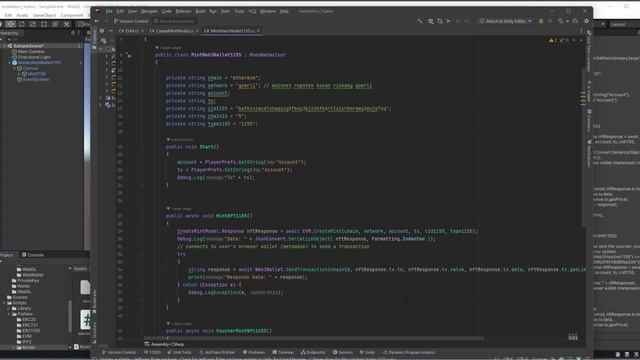Image resolution: width=640 pixels, height=360 pixels.
Task: Collapse the MintWeb3Wallet1155 hierarchy object
Action: coord(10,63)
